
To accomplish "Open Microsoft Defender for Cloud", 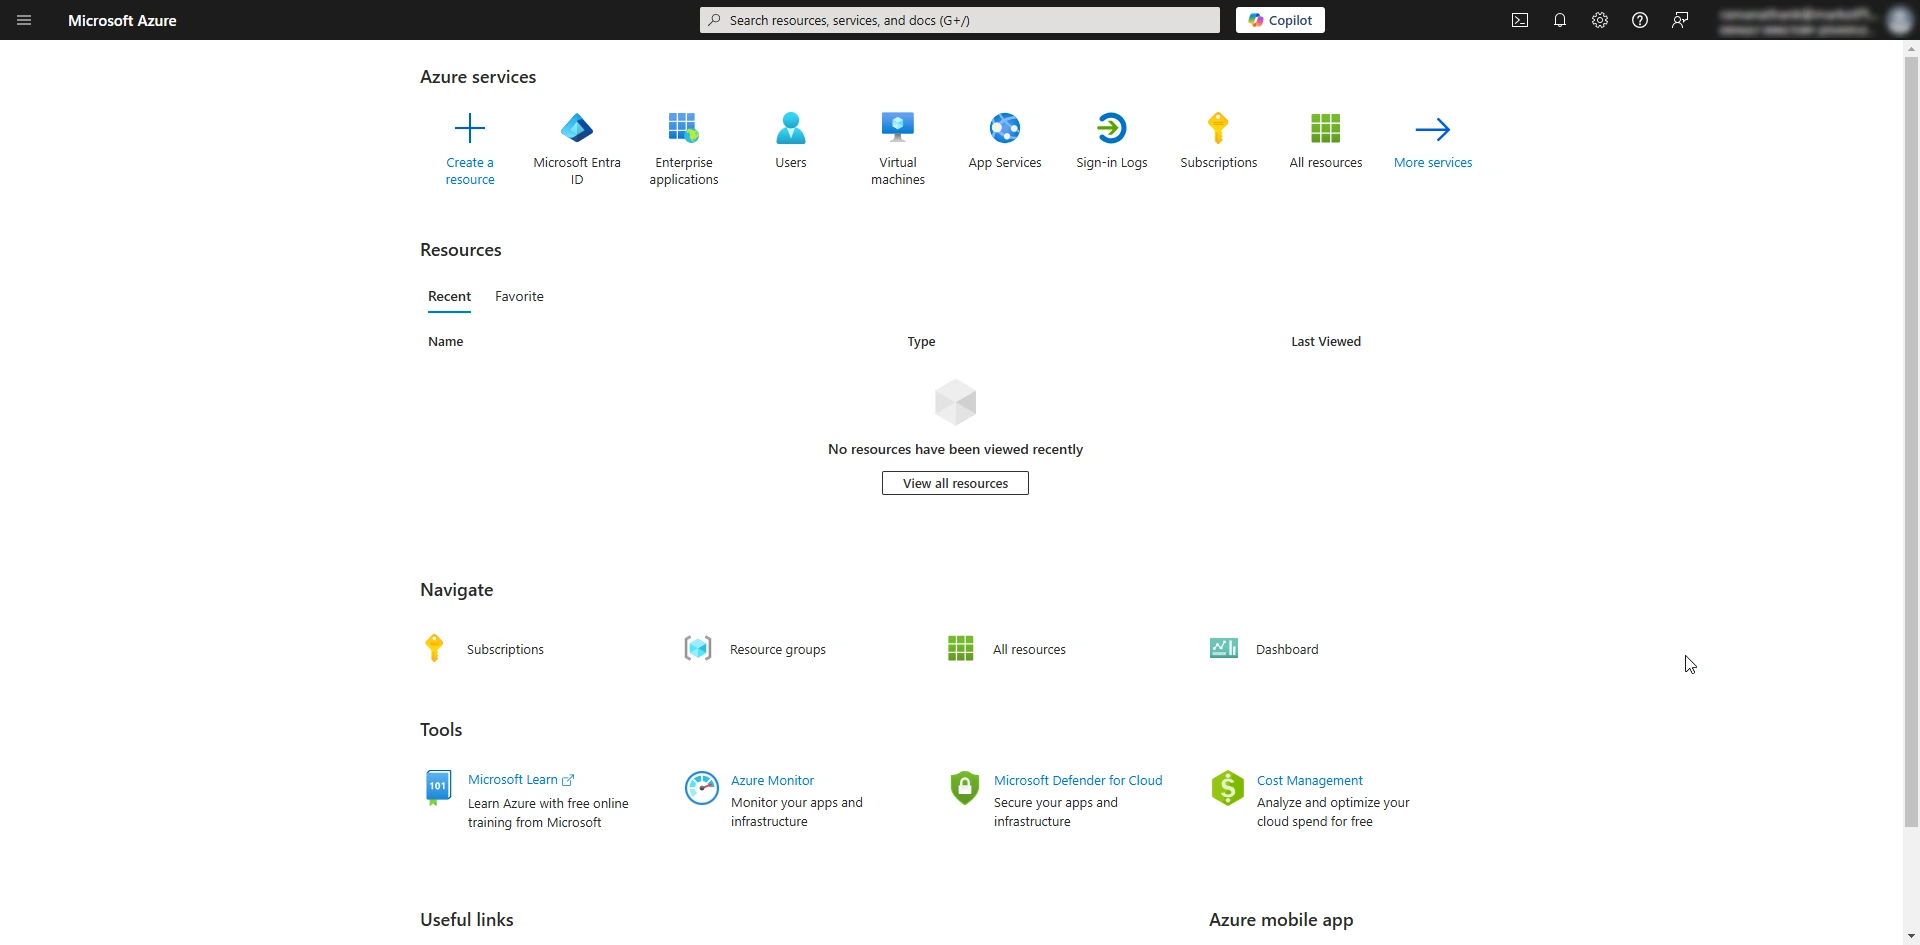I will point(1079,780).
